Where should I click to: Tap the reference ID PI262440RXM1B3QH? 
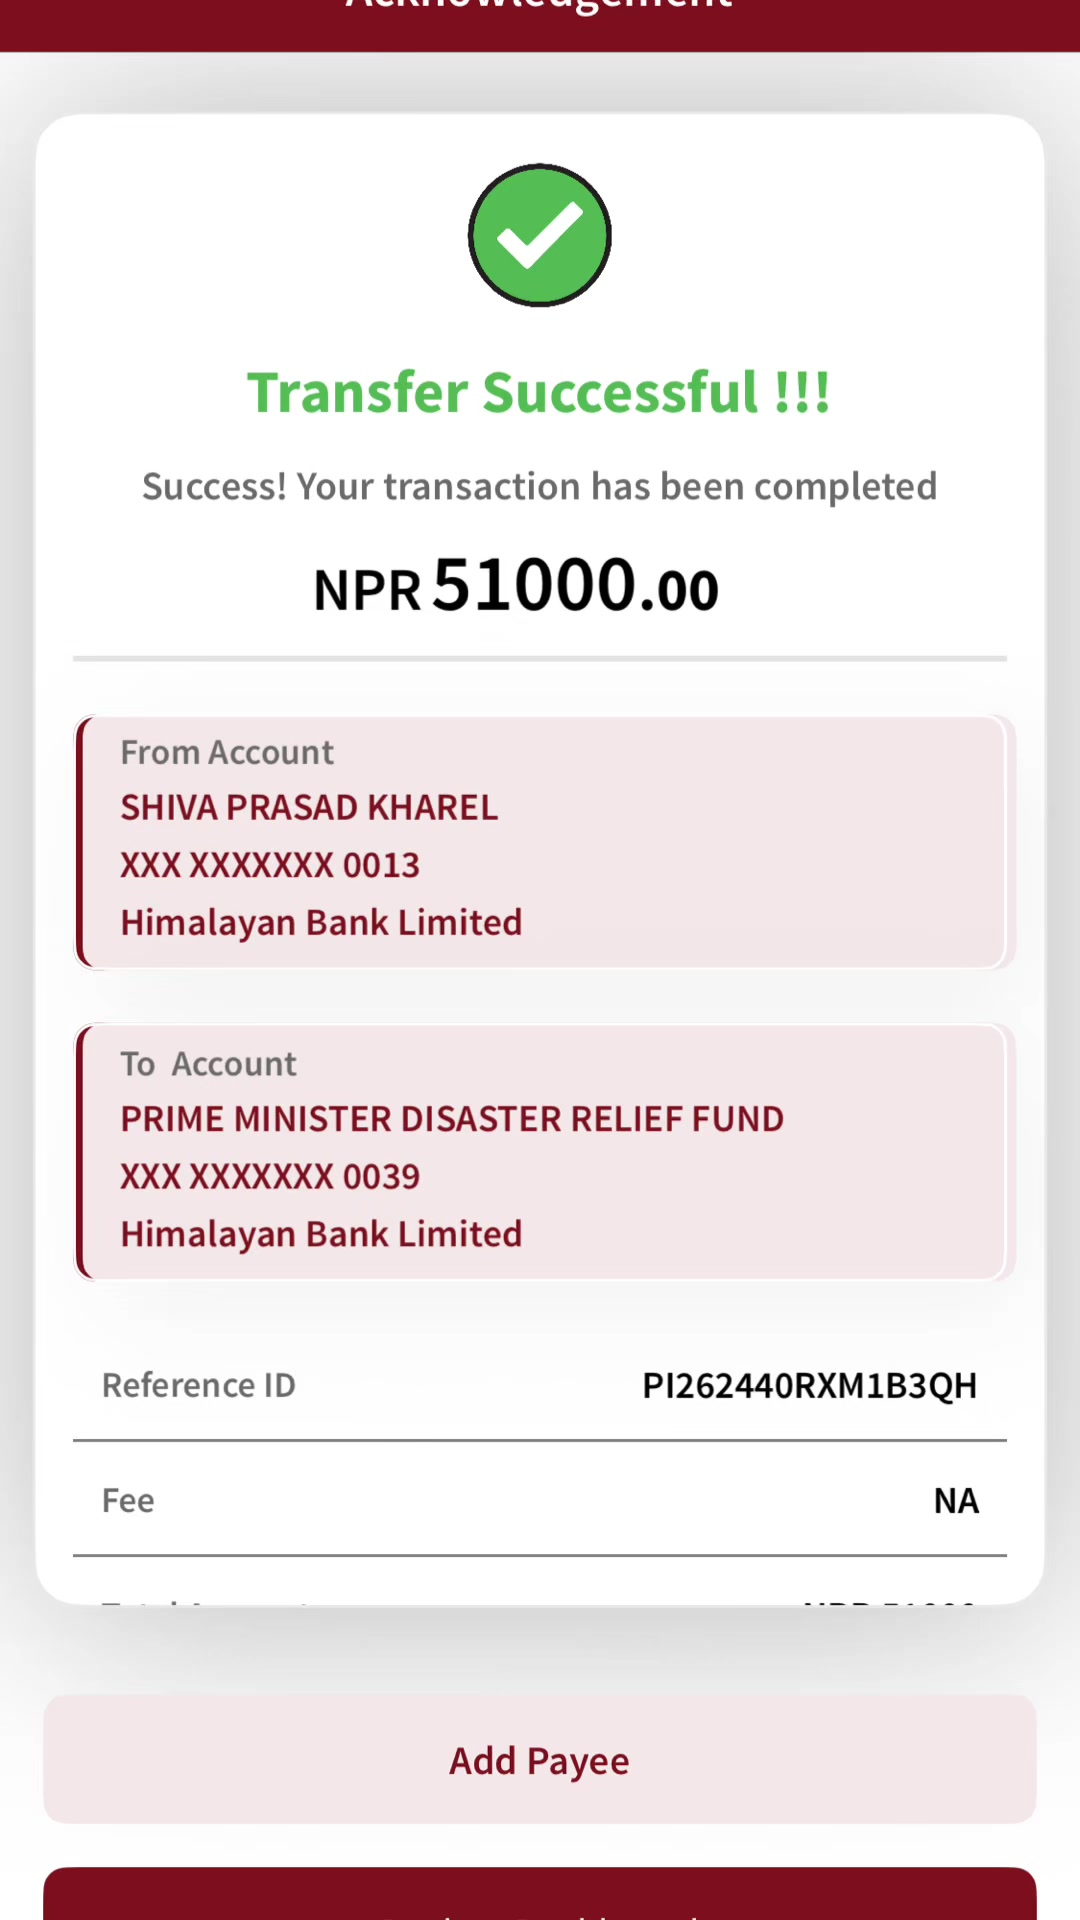[x=809, y=1385]
